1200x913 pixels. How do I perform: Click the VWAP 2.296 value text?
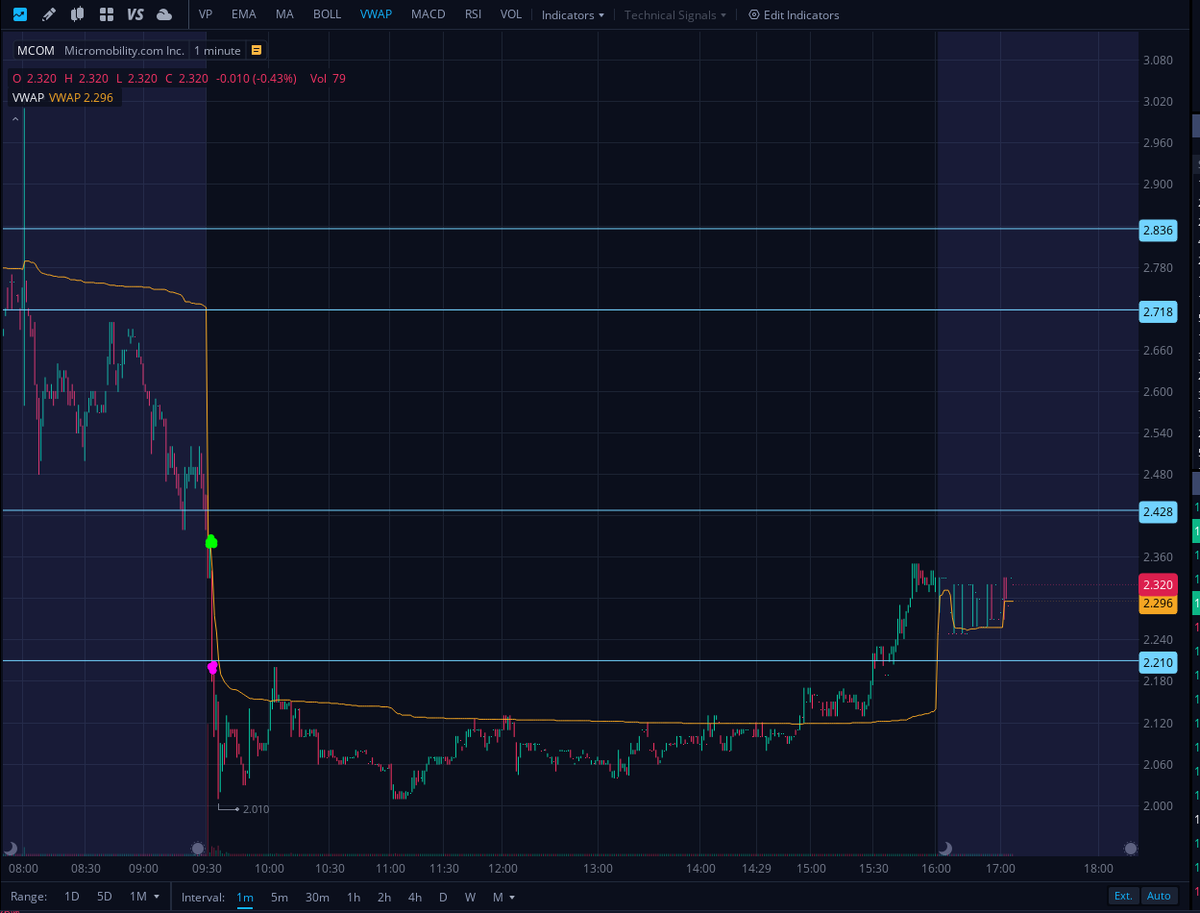(x=81, y=97)
